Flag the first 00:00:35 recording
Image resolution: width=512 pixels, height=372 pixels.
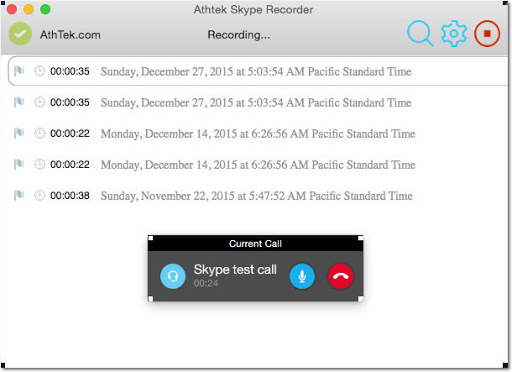point(19,71)
